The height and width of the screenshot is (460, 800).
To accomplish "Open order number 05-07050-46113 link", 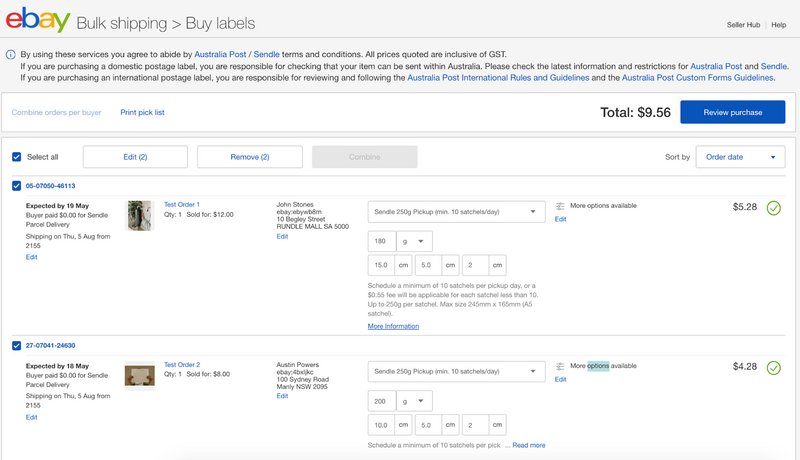I will point(51,186).
